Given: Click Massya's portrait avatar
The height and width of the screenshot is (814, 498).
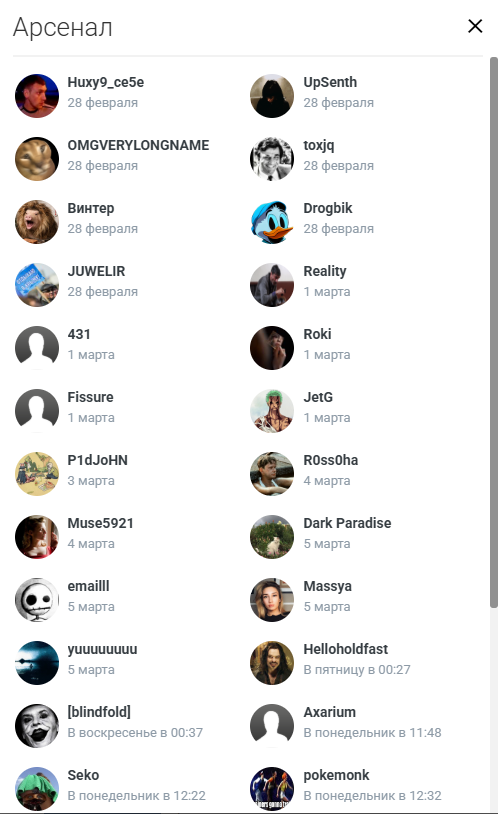Looking at the screenshot, I should 272,600.
